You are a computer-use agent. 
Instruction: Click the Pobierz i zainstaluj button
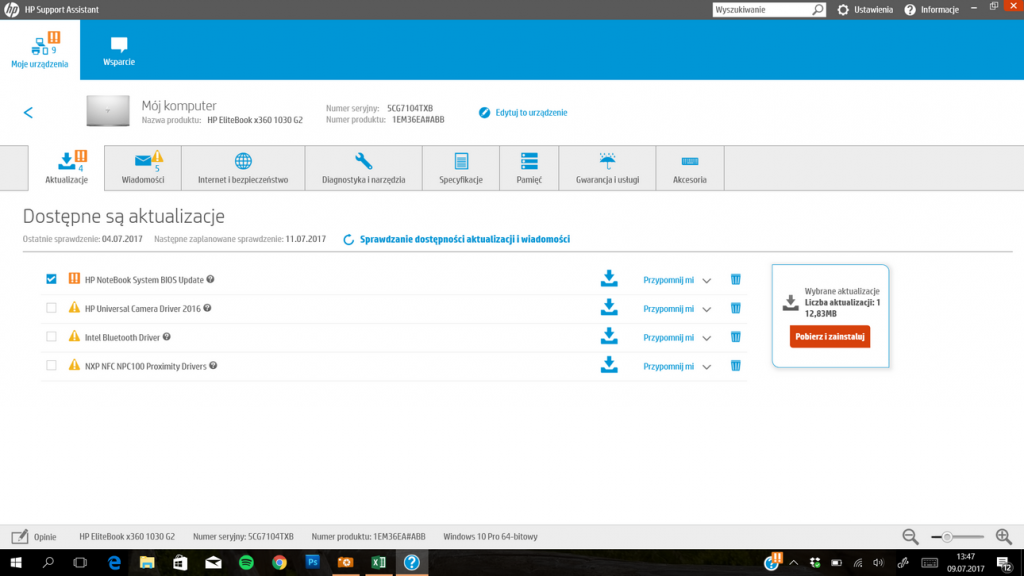[829, 337]
